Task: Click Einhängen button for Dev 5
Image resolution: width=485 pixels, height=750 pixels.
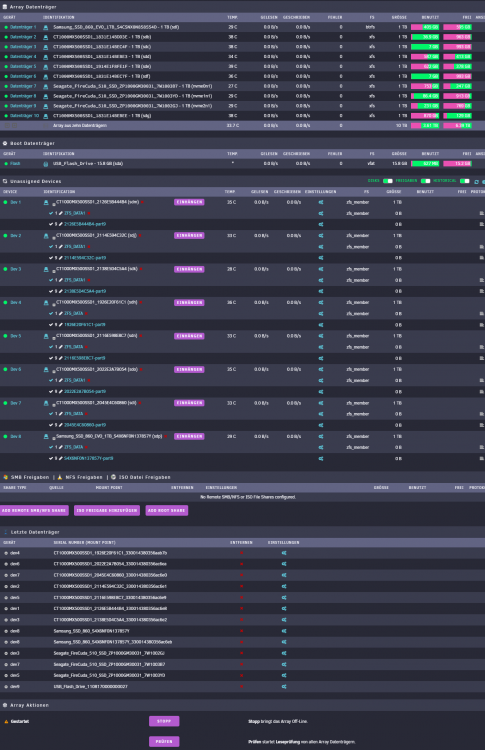Action: pyautogui.click(x=189, y=336)
